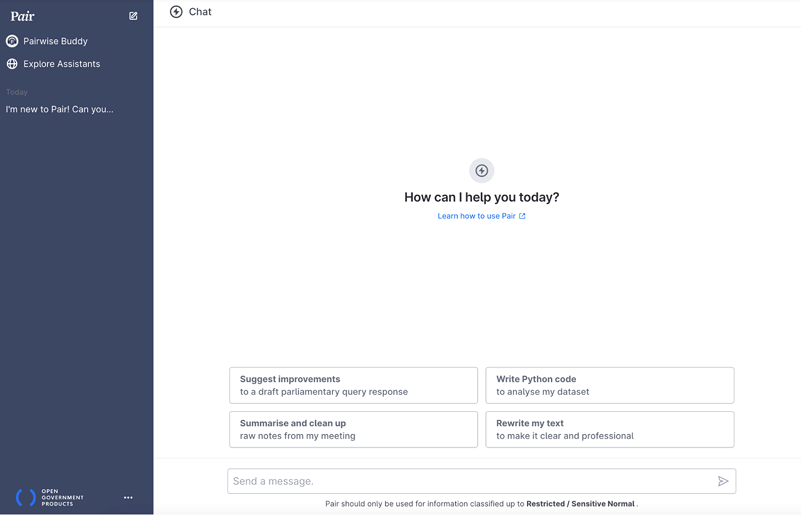Choose Suggest improvements prompt card
This screenshot has height=516, width=801.
(354, 385)
